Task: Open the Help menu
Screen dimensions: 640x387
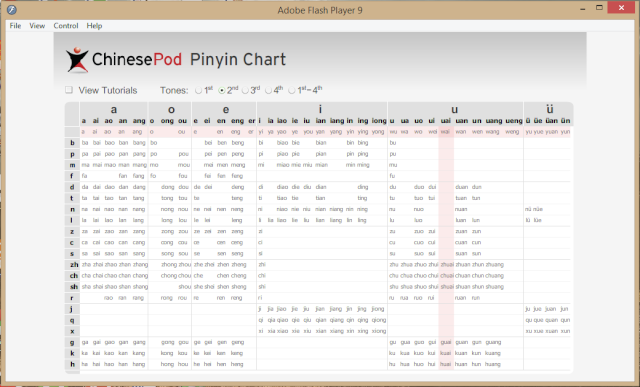Action: tap(94, 26)
